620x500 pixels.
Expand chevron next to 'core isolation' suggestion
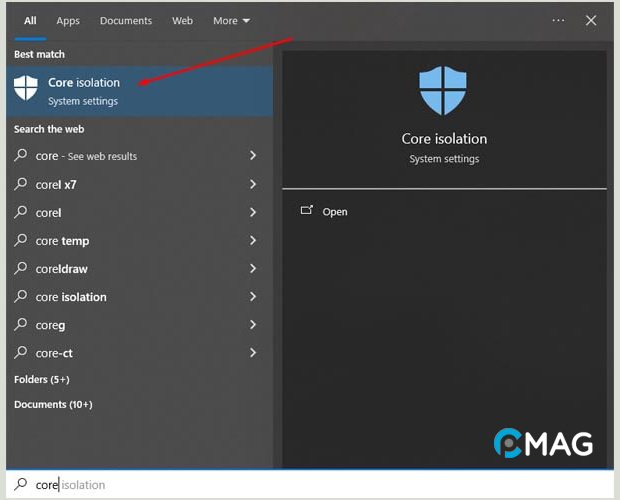pos(253,297)
